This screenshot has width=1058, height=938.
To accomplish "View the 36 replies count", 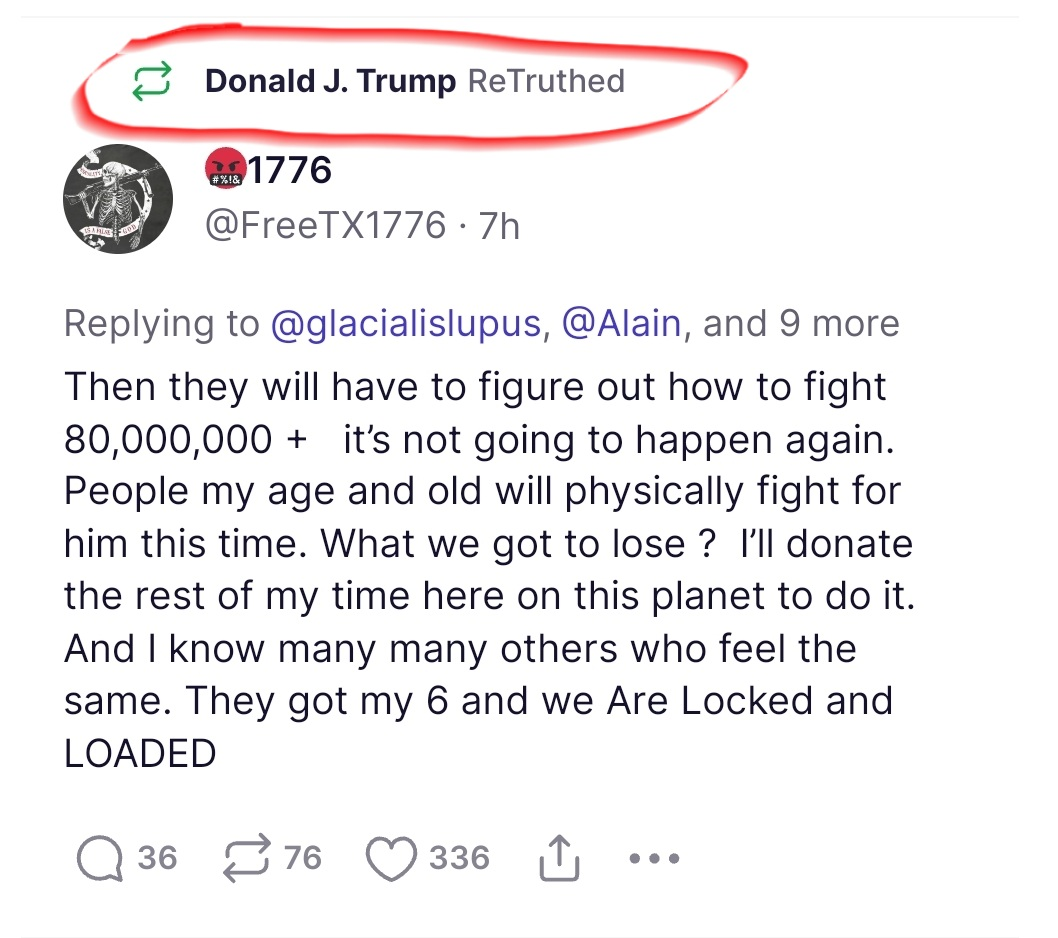I will pos(158,858).
